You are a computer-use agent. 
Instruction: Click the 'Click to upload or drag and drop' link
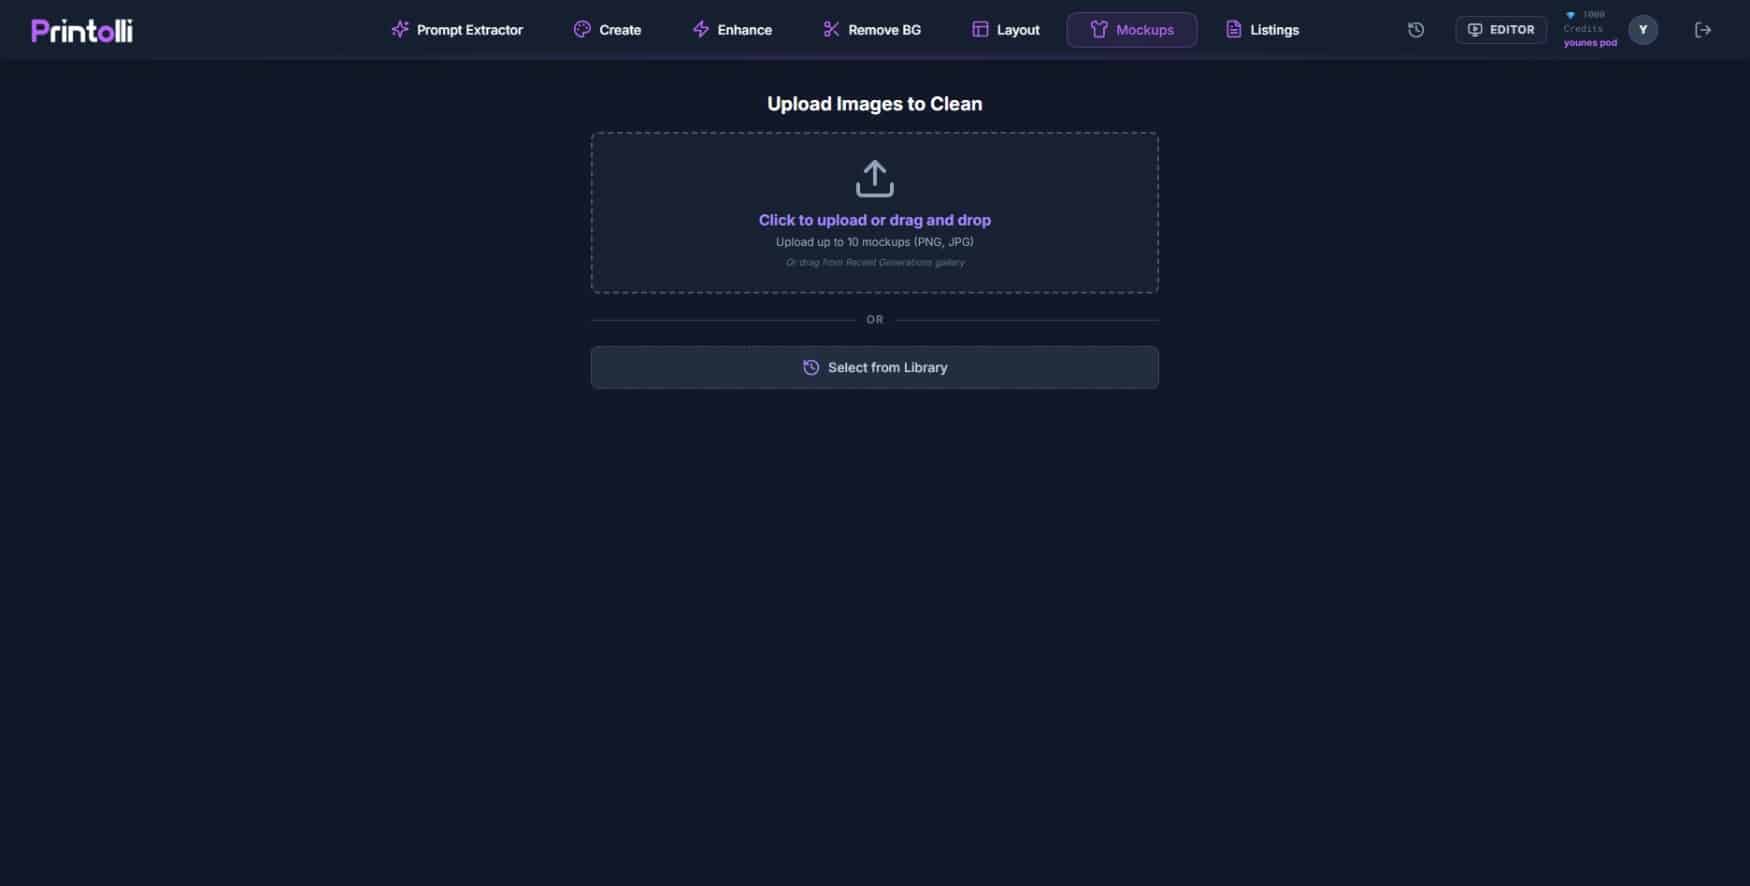tap(875, 220)
